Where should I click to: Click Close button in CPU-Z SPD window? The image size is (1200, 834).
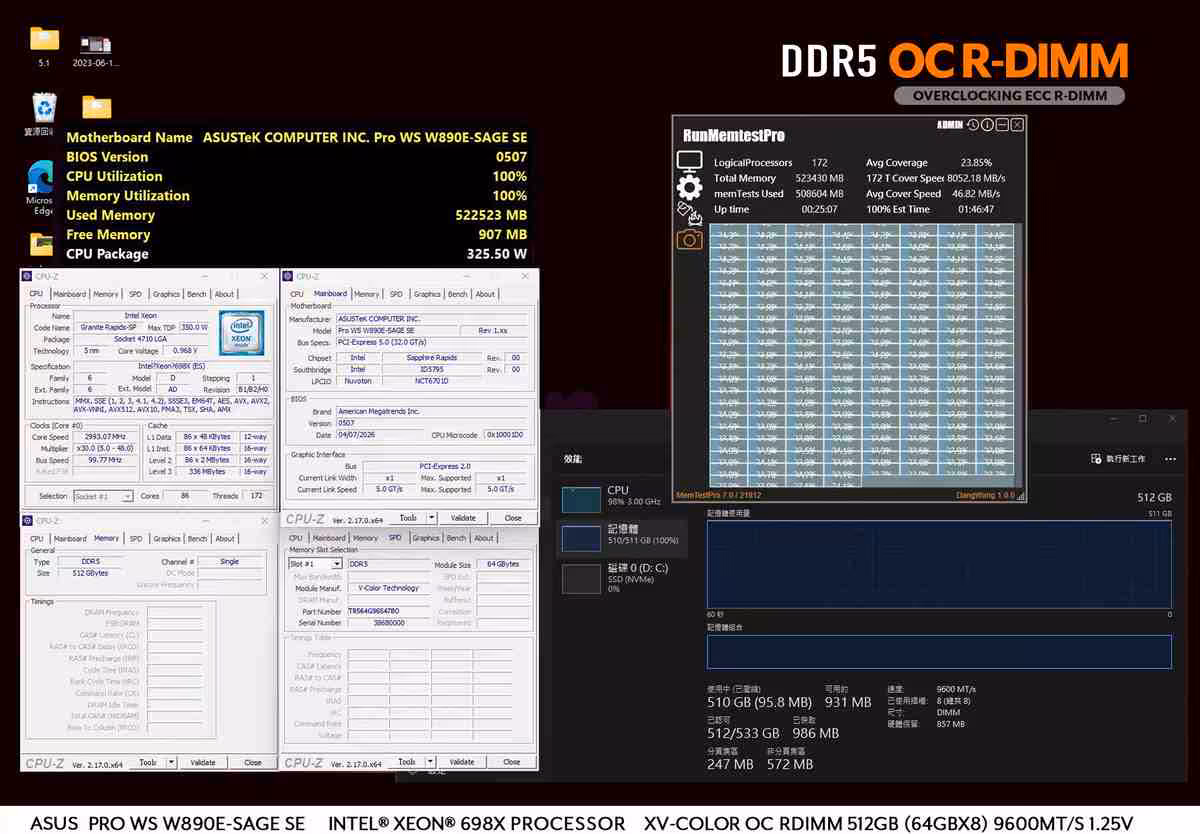click(x=512, y=761)
